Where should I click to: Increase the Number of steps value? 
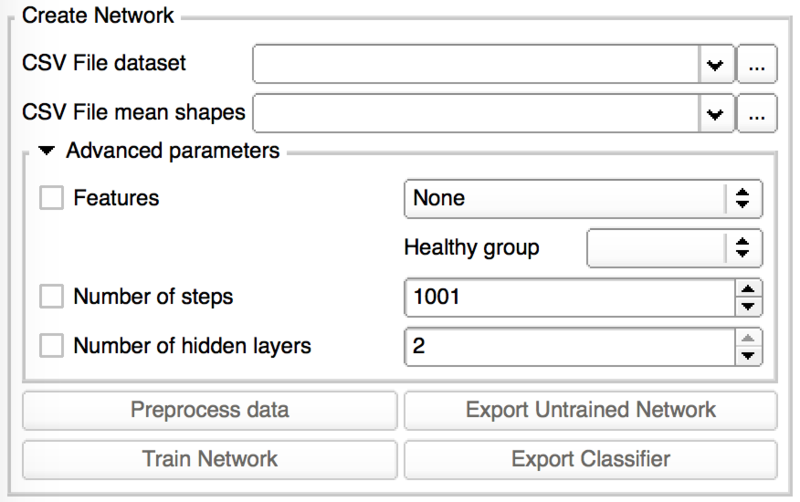click(748, 288)
